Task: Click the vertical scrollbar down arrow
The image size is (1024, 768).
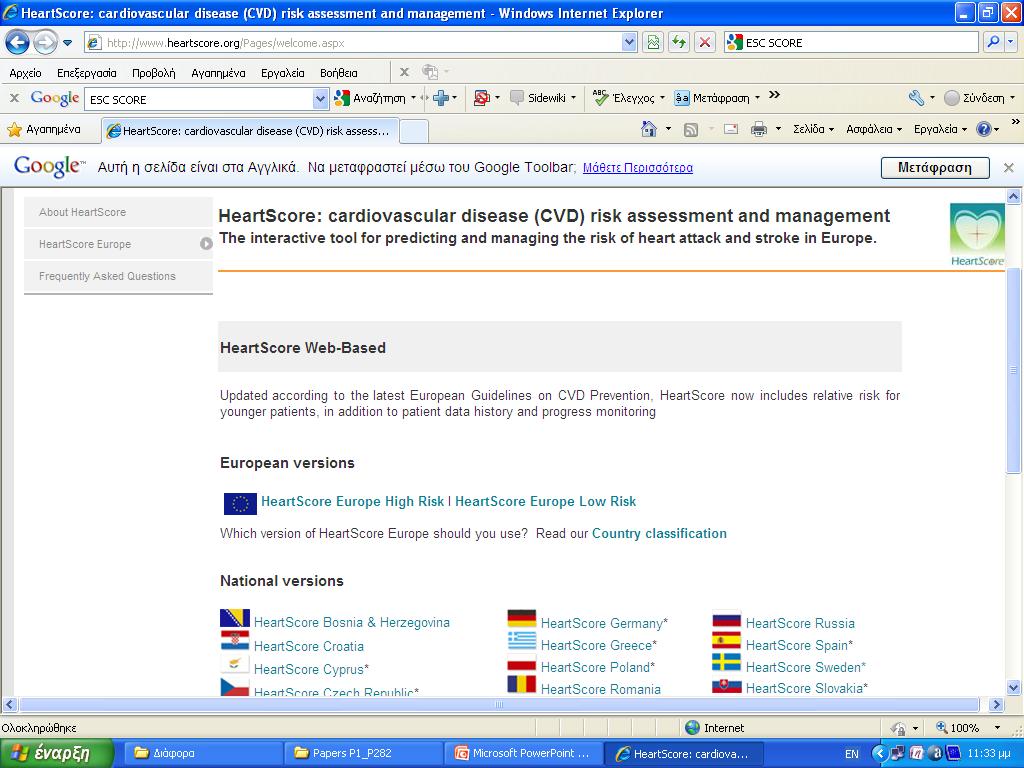Action: (1014, 687)
